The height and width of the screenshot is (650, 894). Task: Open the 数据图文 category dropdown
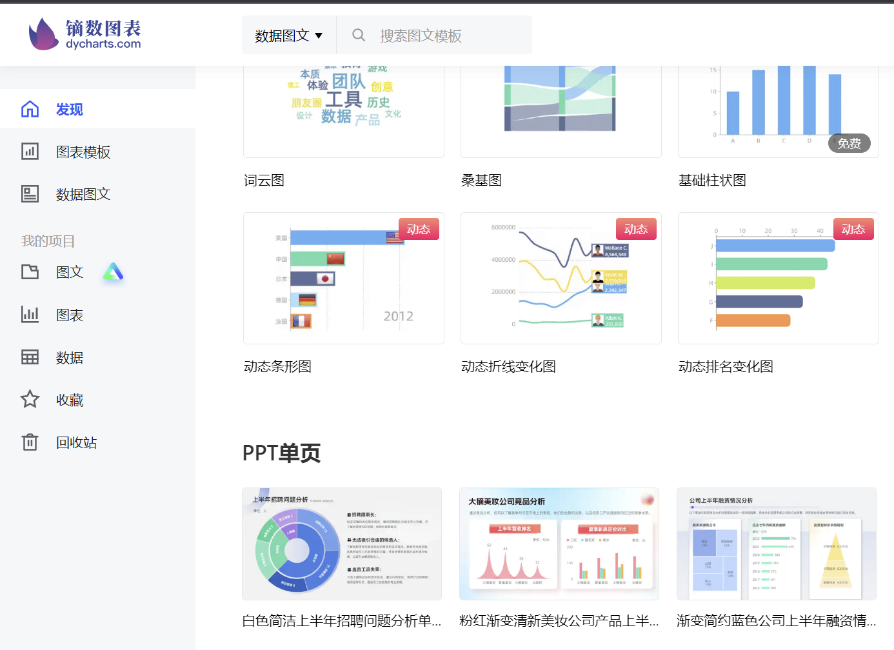tap(289, 34)
